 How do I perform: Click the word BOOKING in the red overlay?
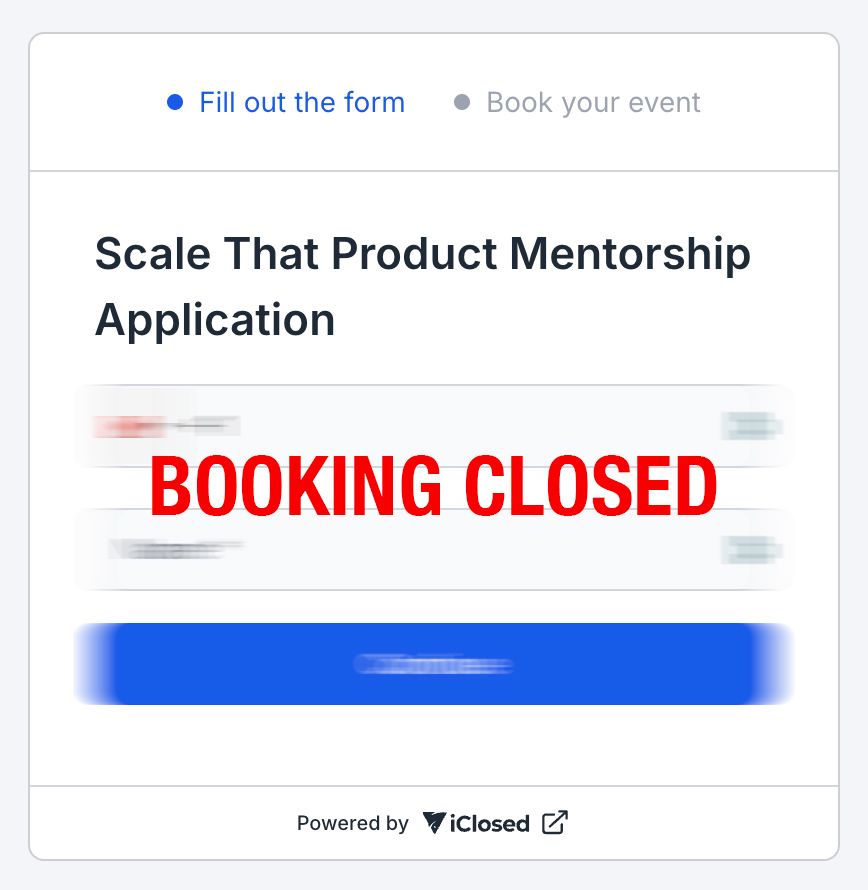point(295,487)
